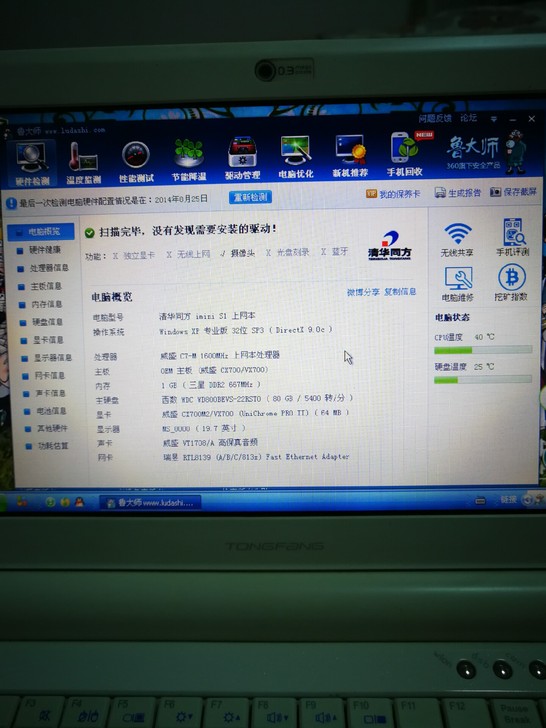Click the 无线上网 feature indicator
The width and height of the screenshot is (546, 728).
(x=188, y=254)
